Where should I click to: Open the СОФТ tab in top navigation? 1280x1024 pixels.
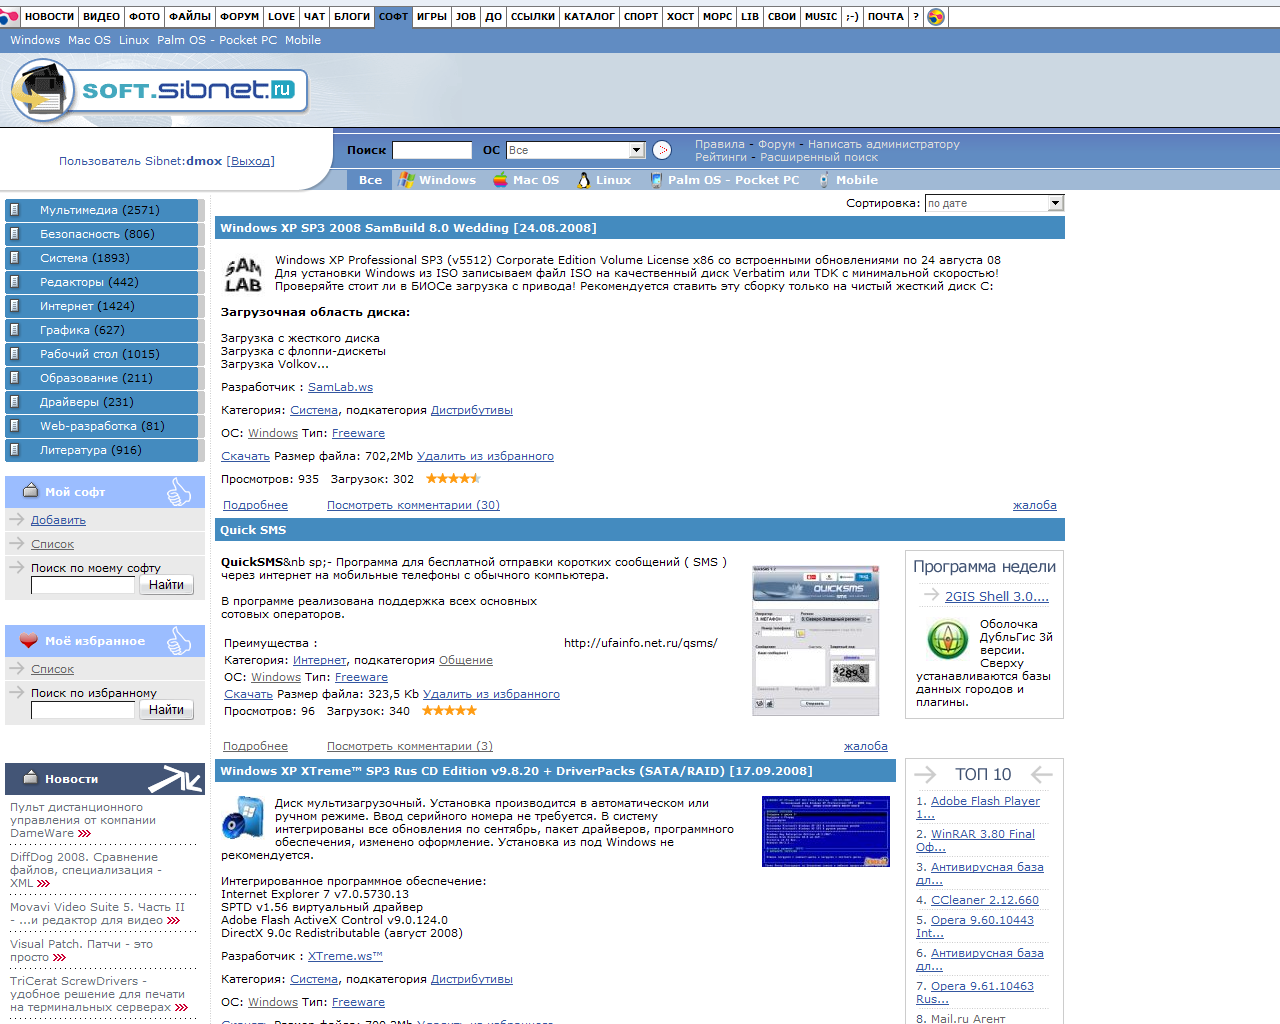pos(393,16)
